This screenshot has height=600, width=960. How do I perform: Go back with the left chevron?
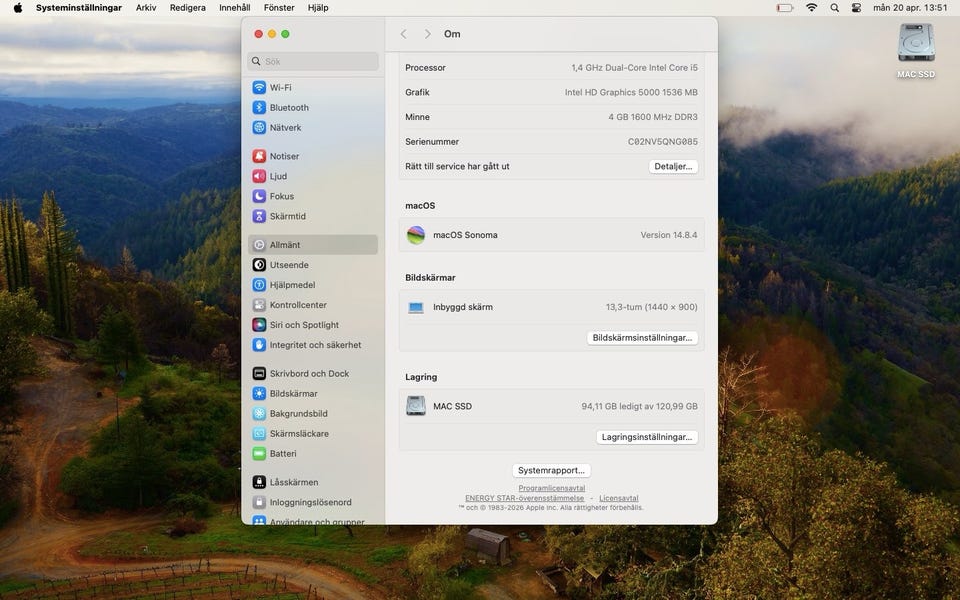[404, 34]
